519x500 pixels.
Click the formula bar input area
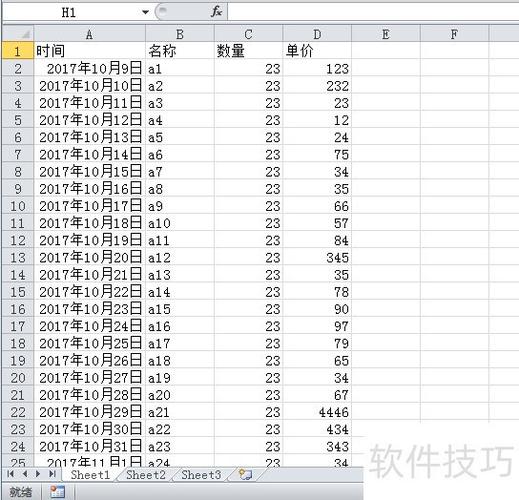coord(373,12)
